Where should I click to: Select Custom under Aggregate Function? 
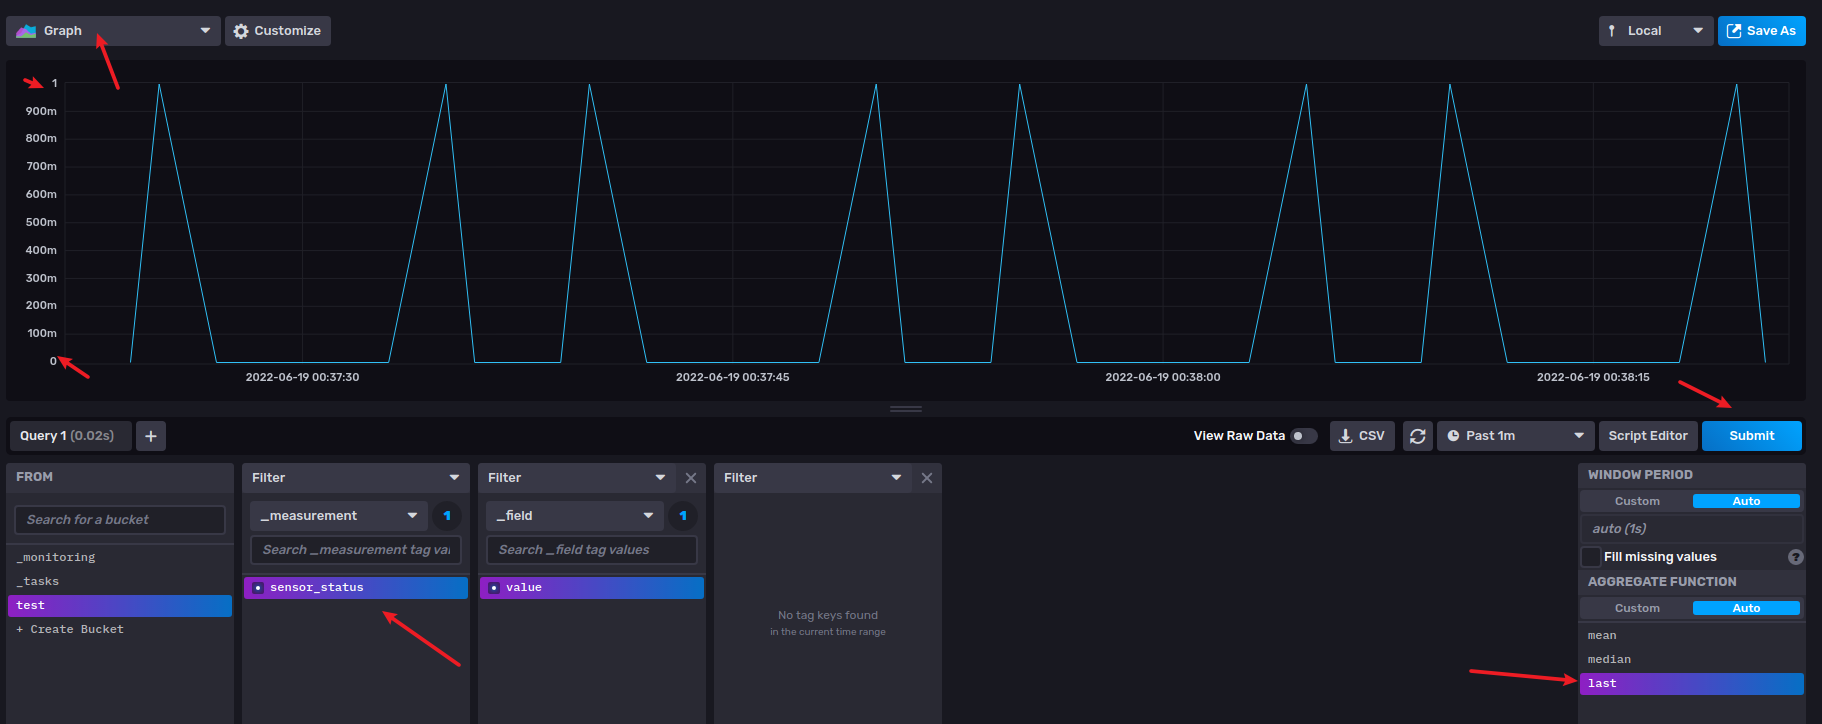click(x=1637, y=608)
